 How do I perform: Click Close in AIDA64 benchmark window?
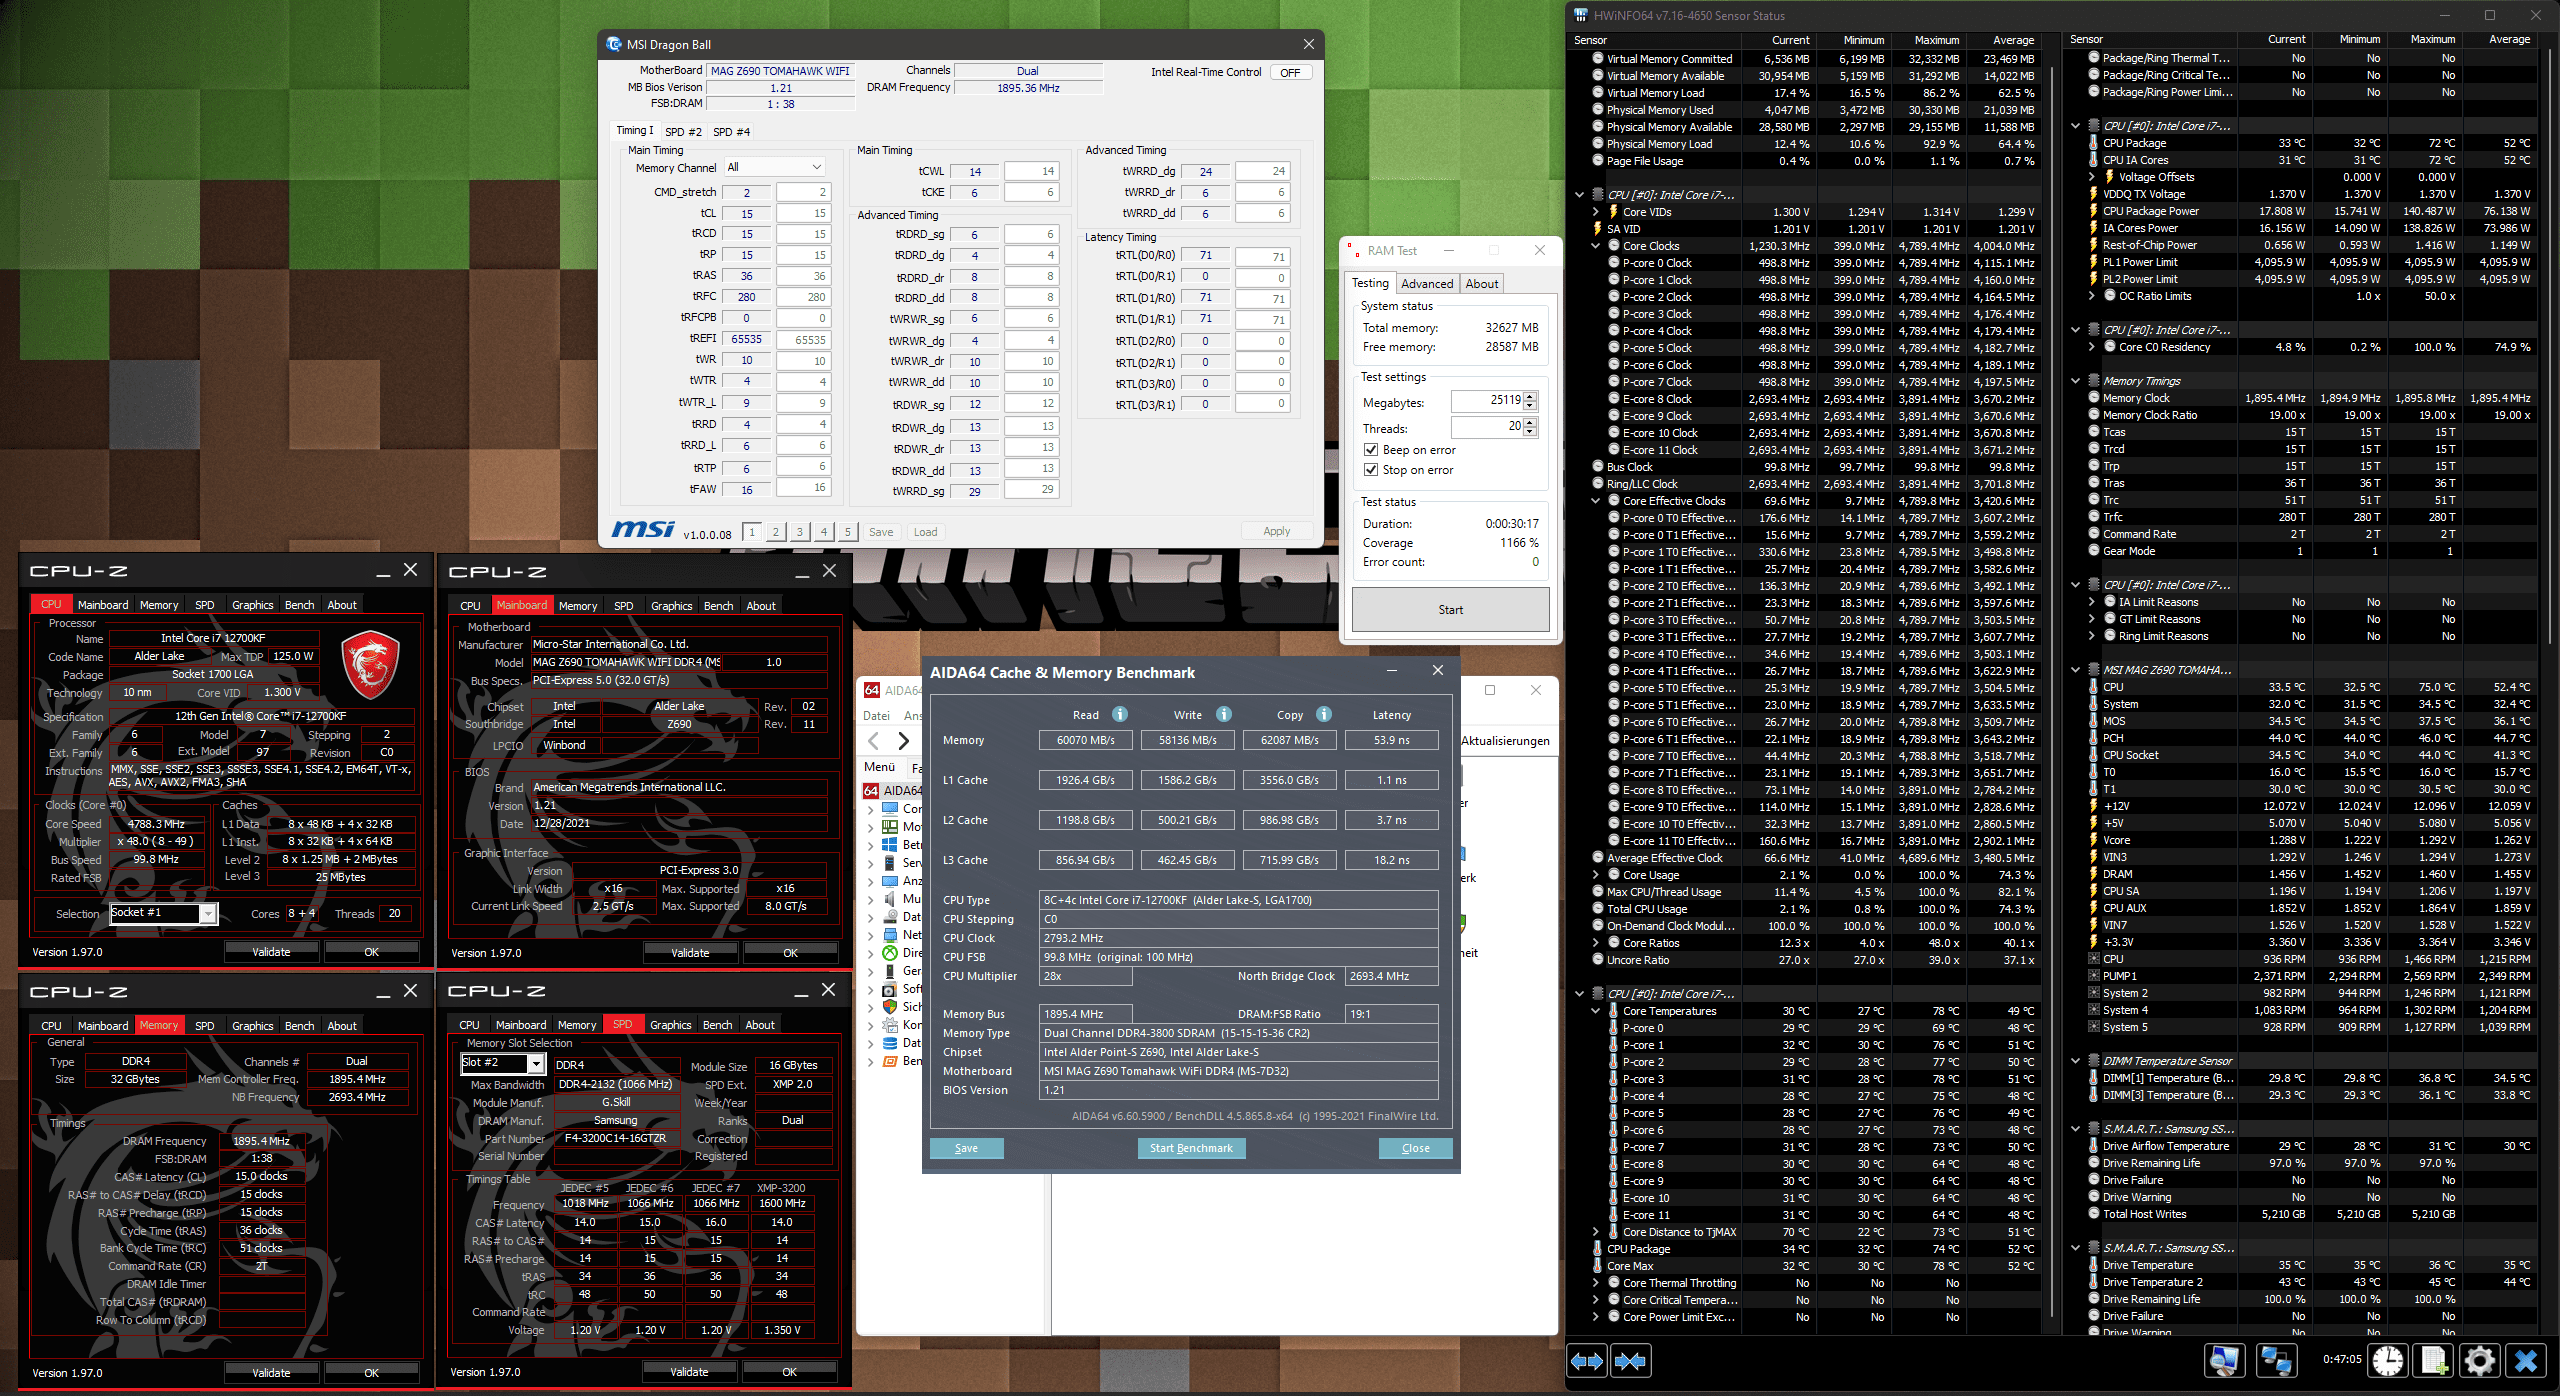(x=1415, y=1148)
